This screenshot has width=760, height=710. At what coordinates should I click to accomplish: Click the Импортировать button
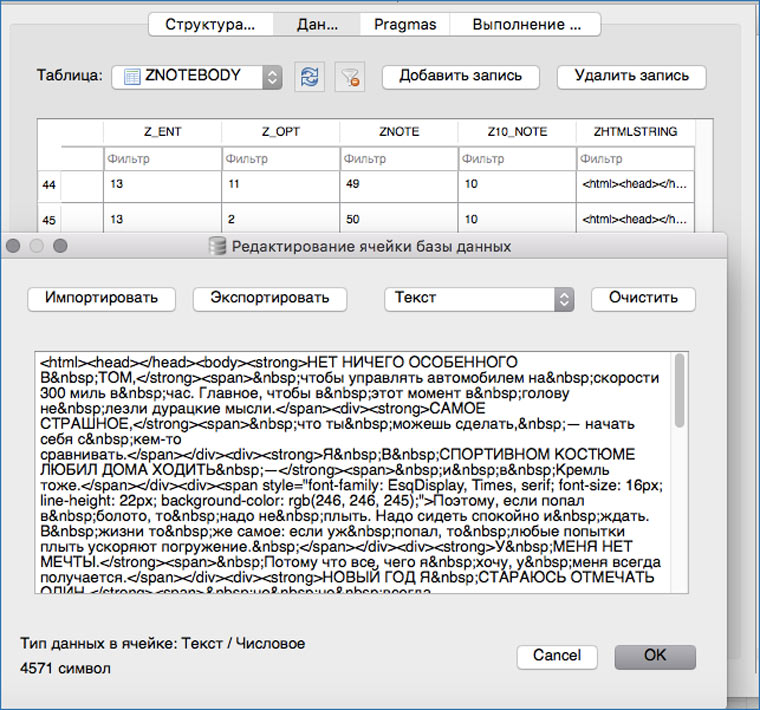101,299
